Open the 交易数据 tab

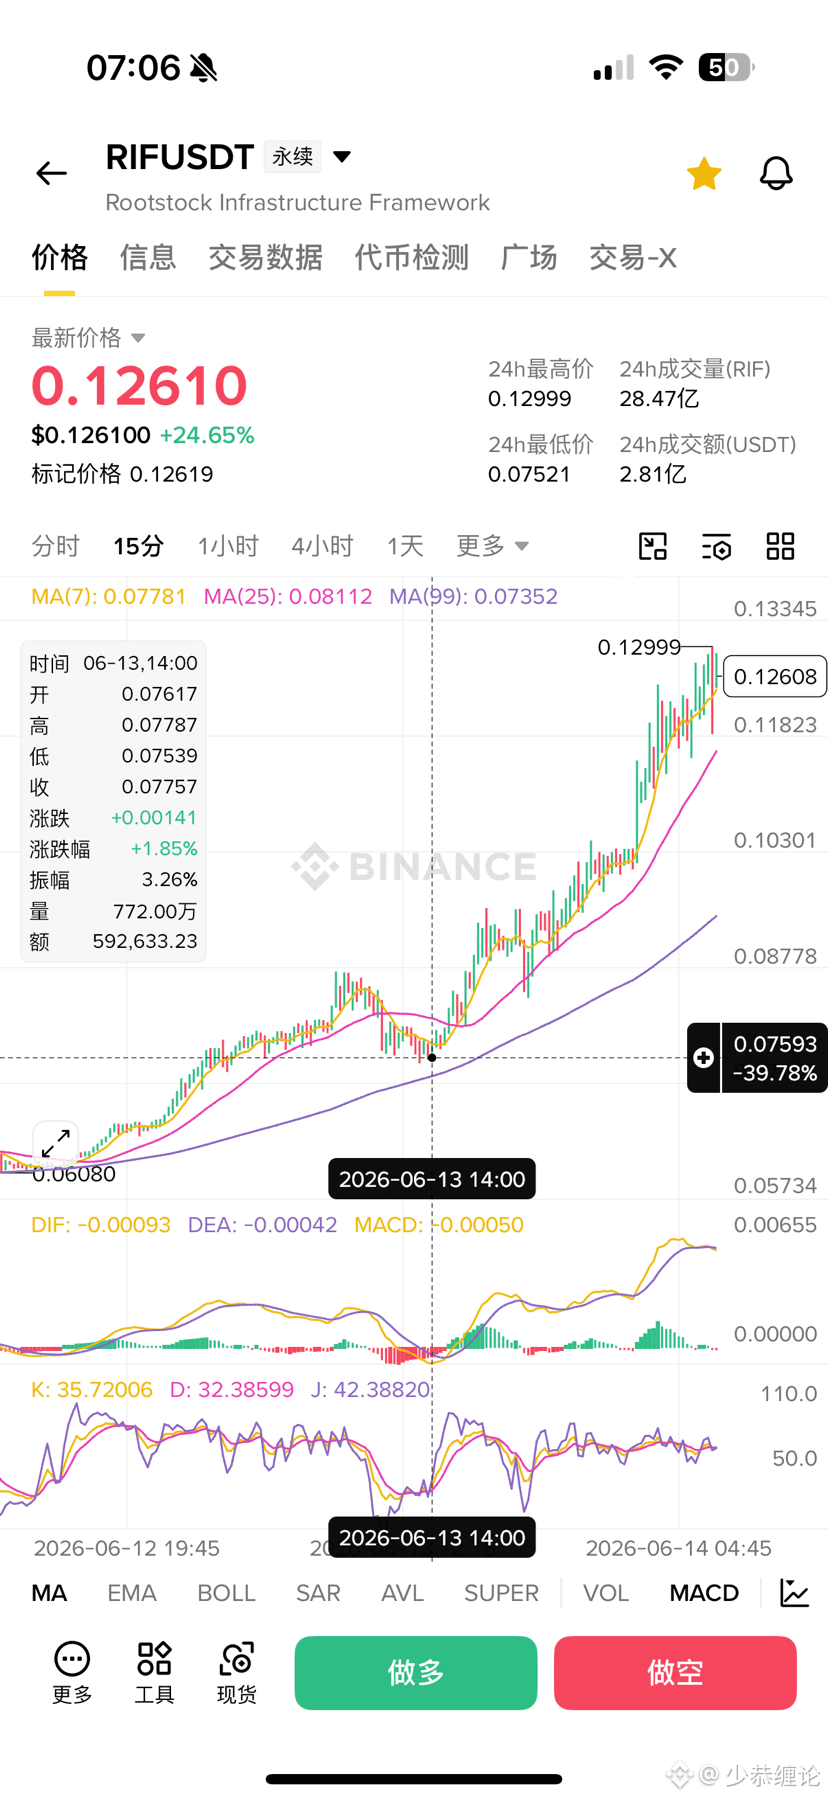265,257
